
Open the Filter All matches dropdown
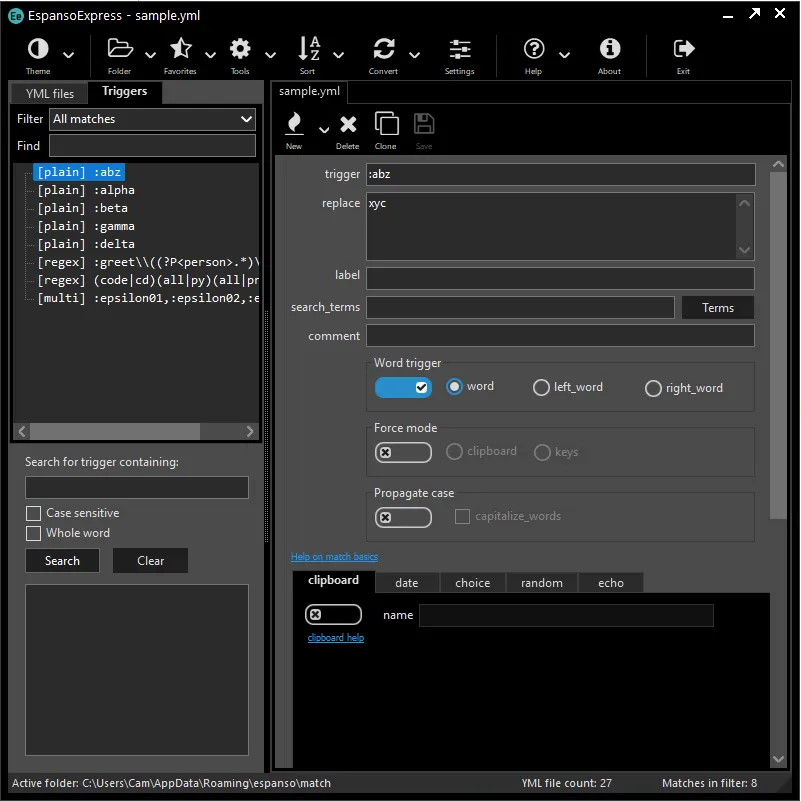[x=153, y=119]
